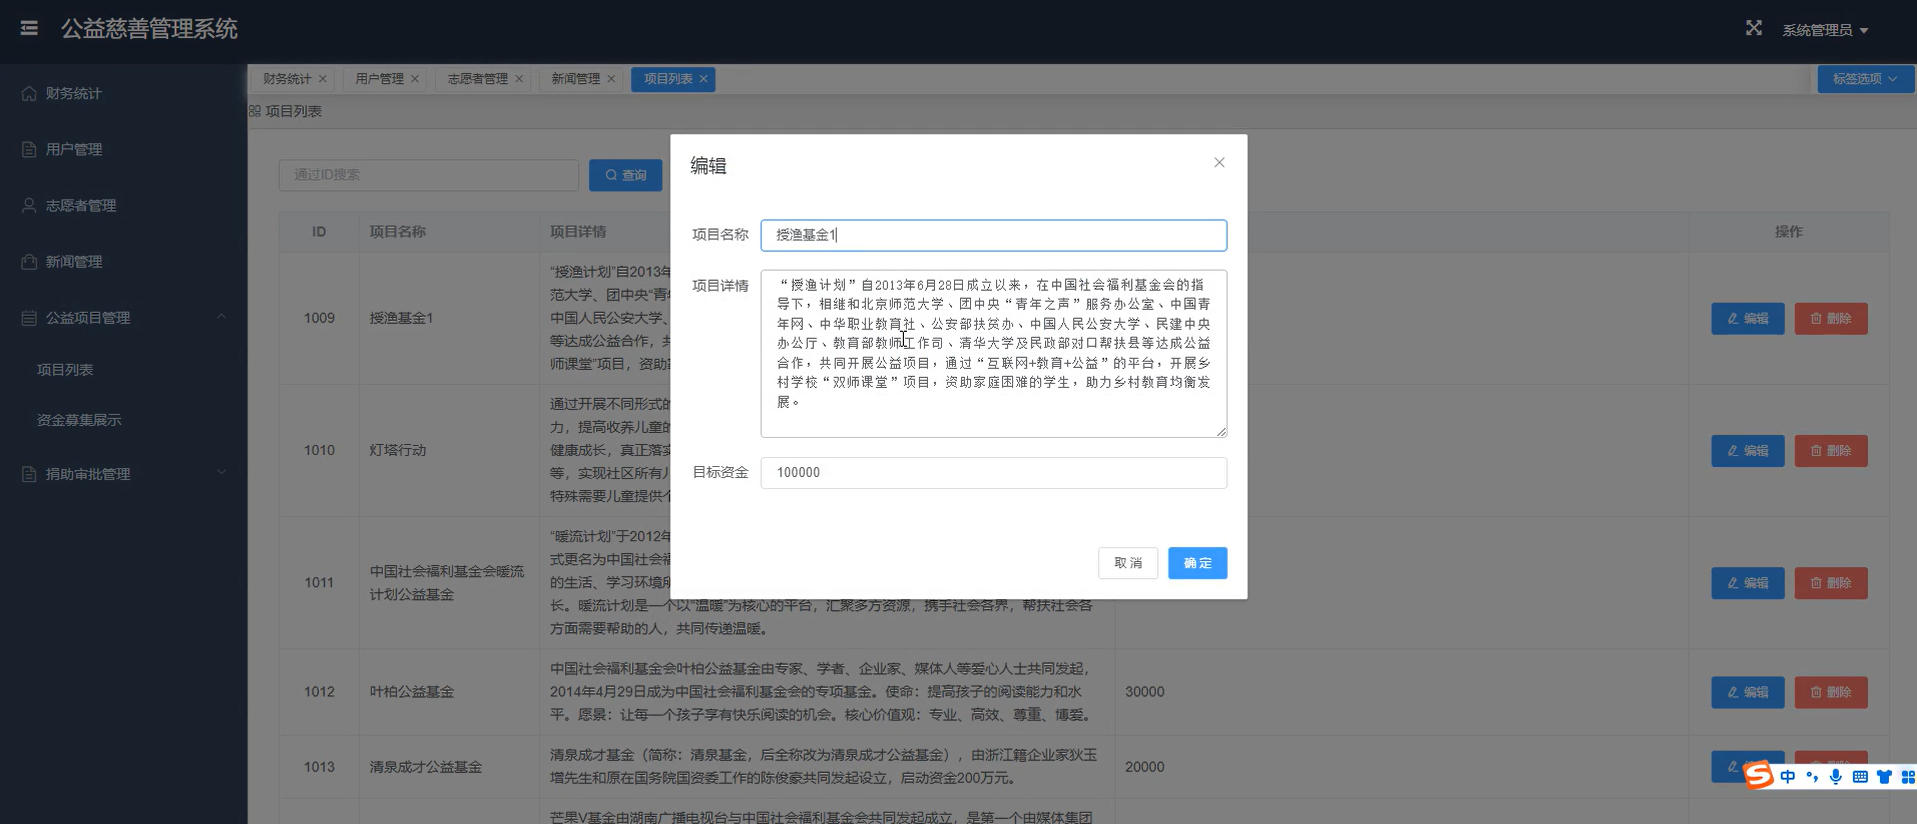Open 用户管理 in the sidebar
This screenshot has width=1917, height=824.
(123, 149)
